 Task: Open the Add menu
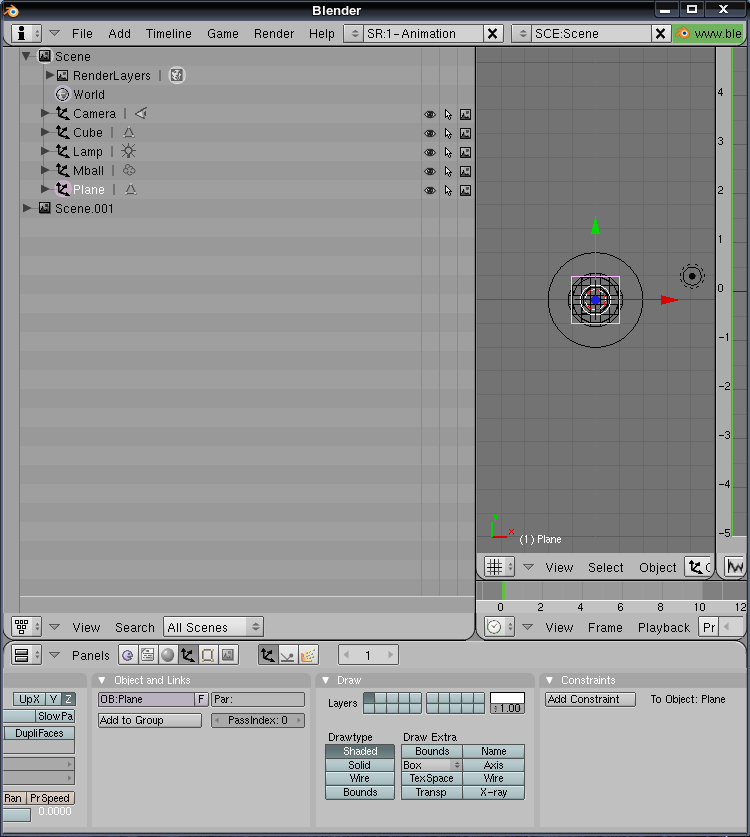coord(120,34)
